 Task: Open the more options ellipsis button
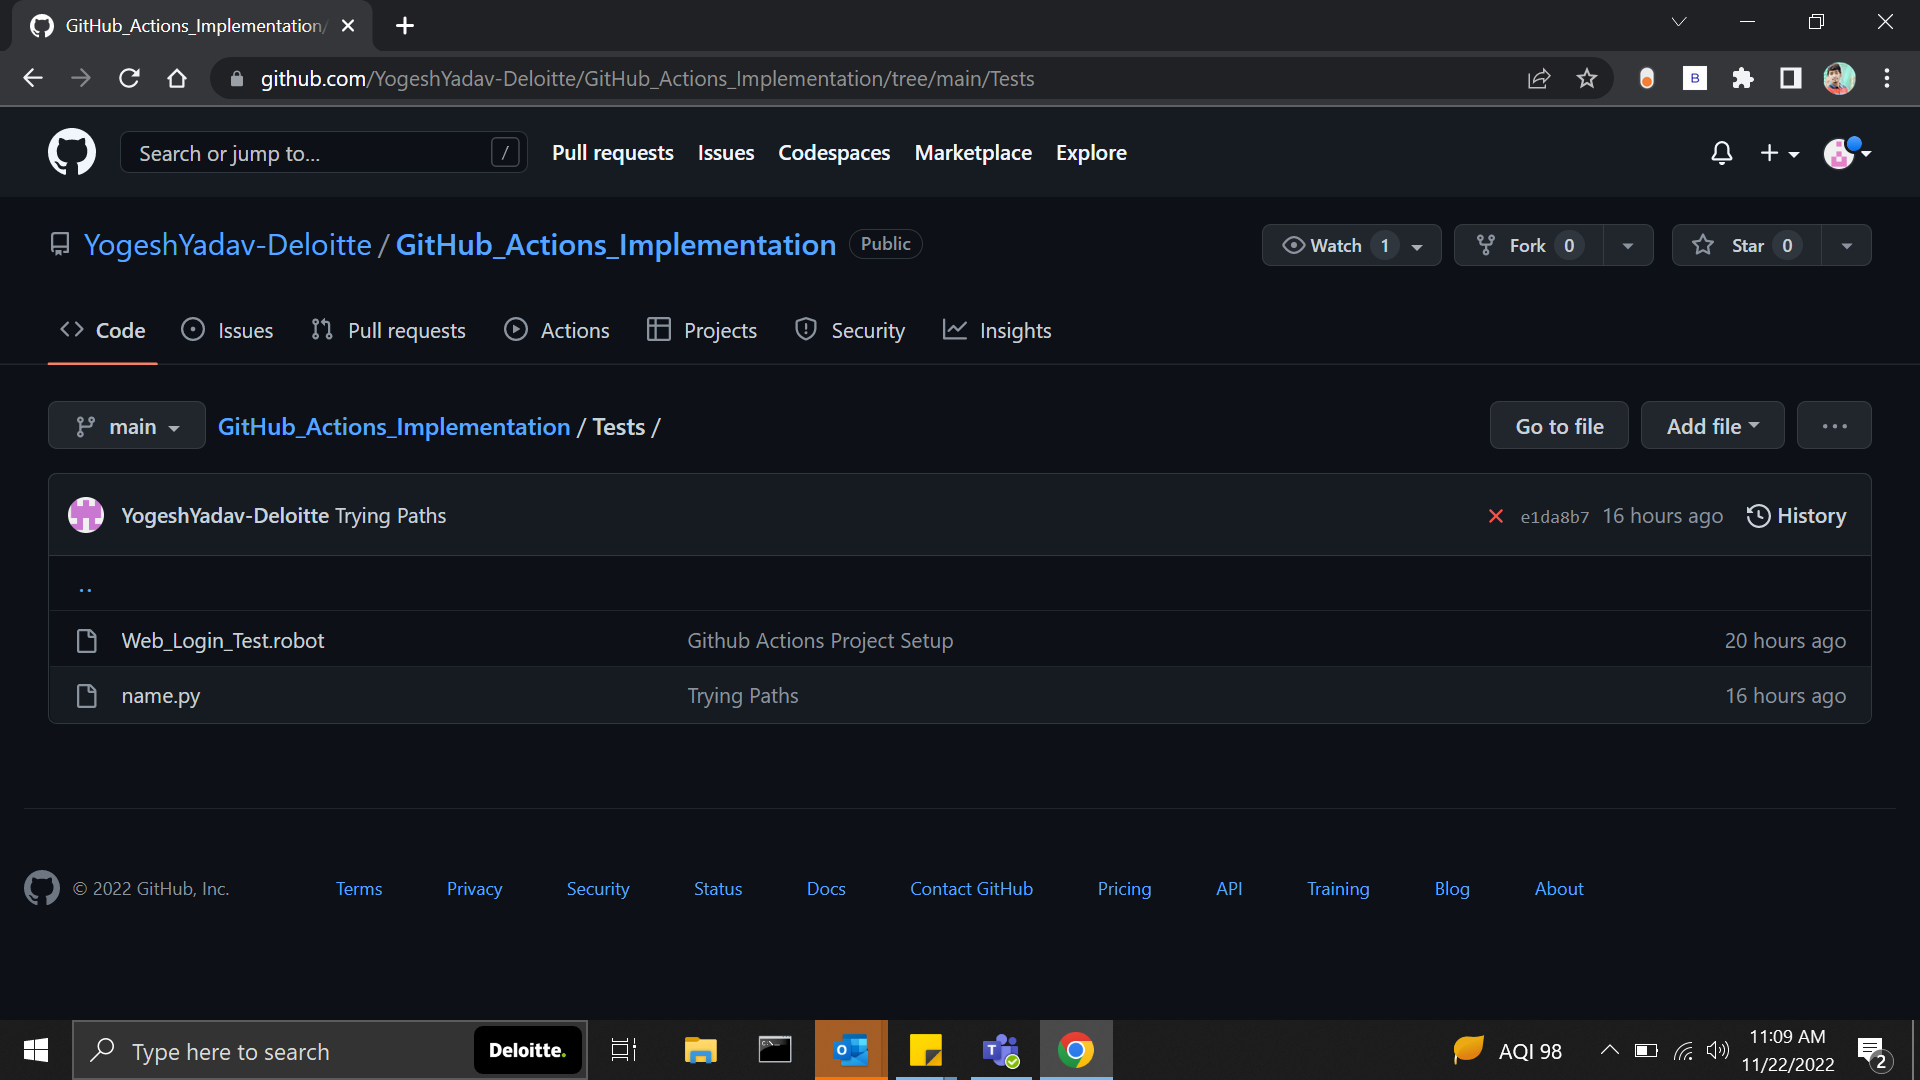point(1834,426)
